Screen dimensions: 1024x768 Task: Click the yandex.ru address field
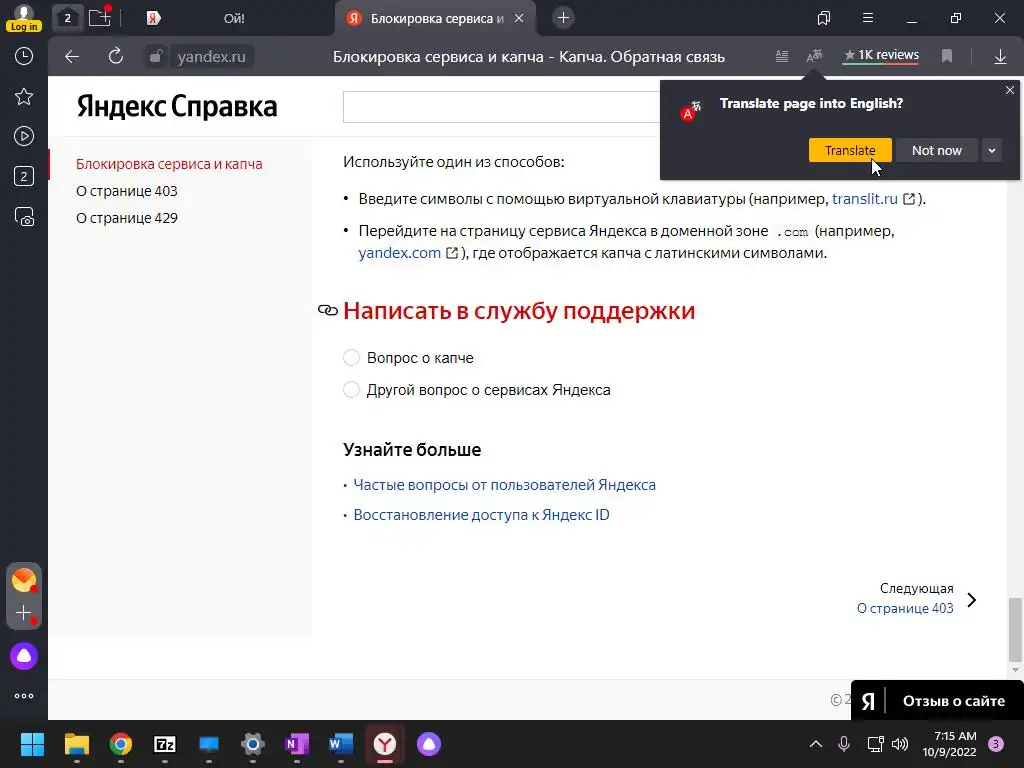[212, 57]
